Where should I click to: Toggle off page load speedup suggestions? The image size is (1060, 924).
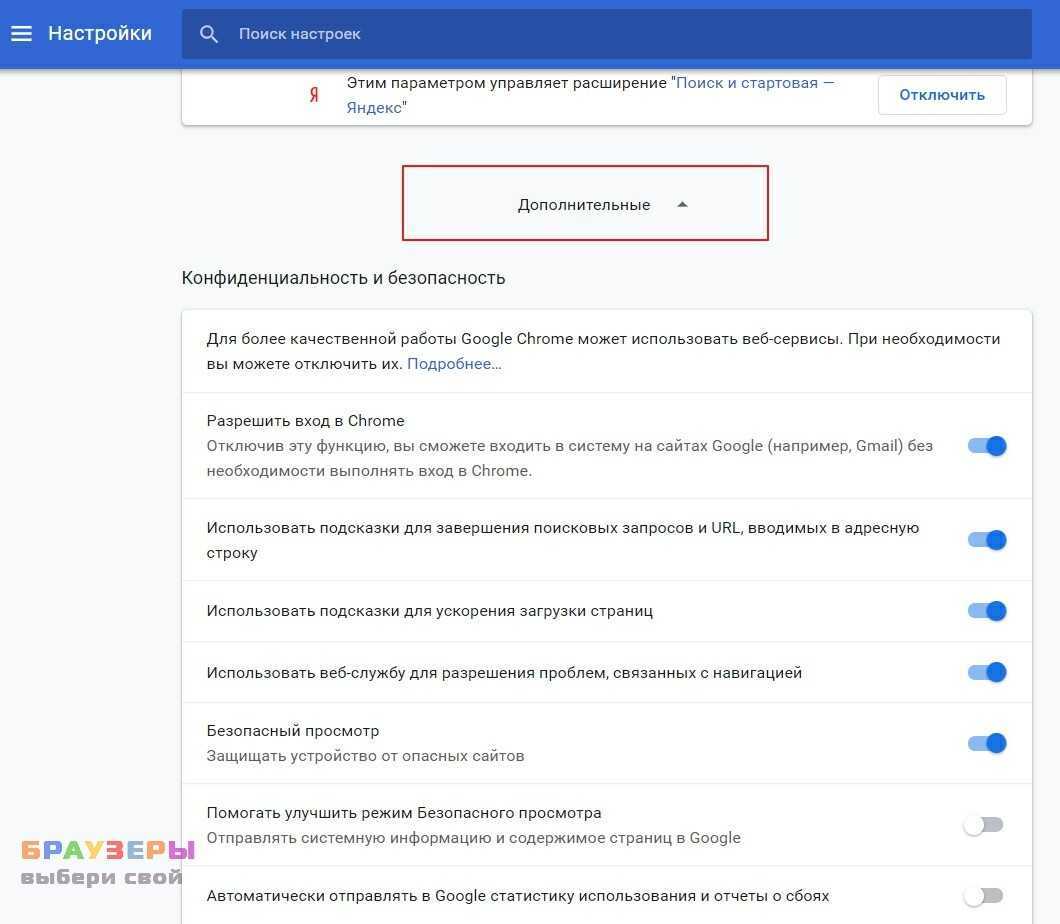pyautogui.click(x=986, y=611)
